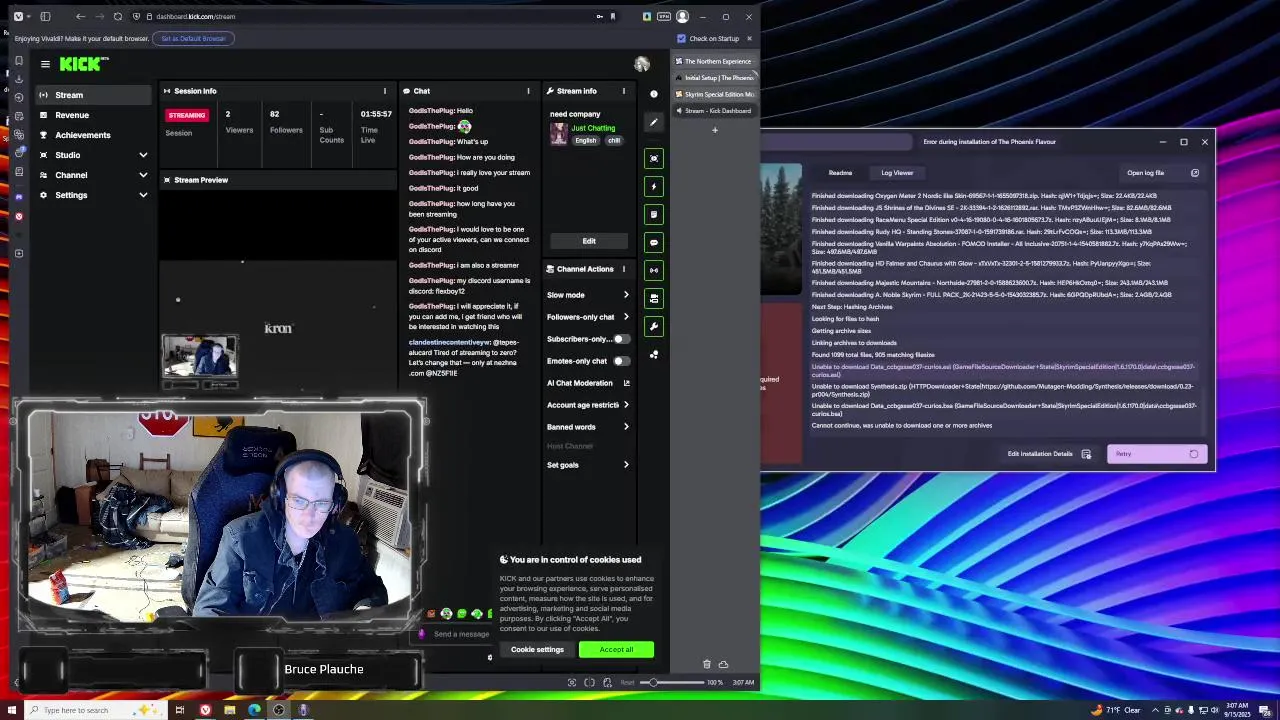The width and height of the screenshot is (1280, 720).
Task: Open the Kick hamburger menu
Action: 45,64
